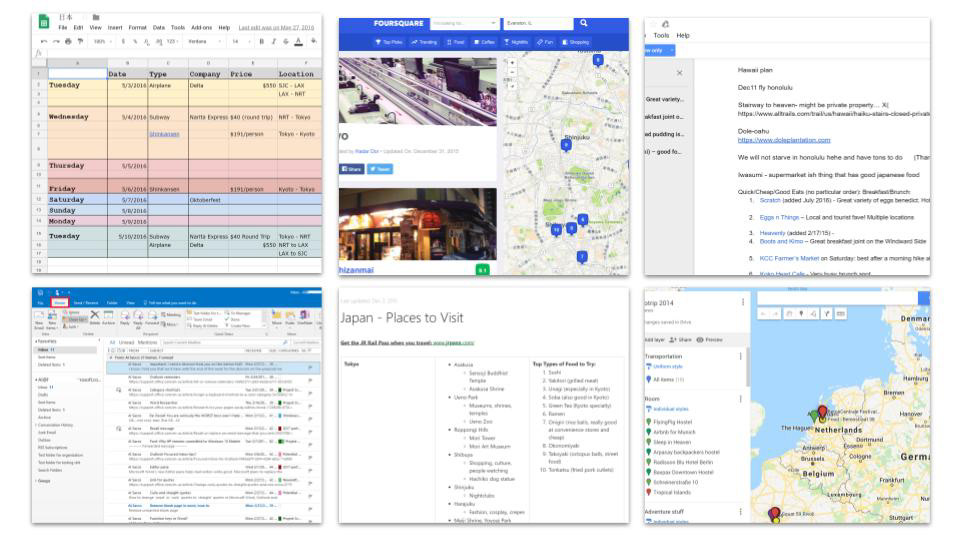960x540 pixels.
Task: Open the 'view only' mode dropdown in Docs
Action: point(659,50)
